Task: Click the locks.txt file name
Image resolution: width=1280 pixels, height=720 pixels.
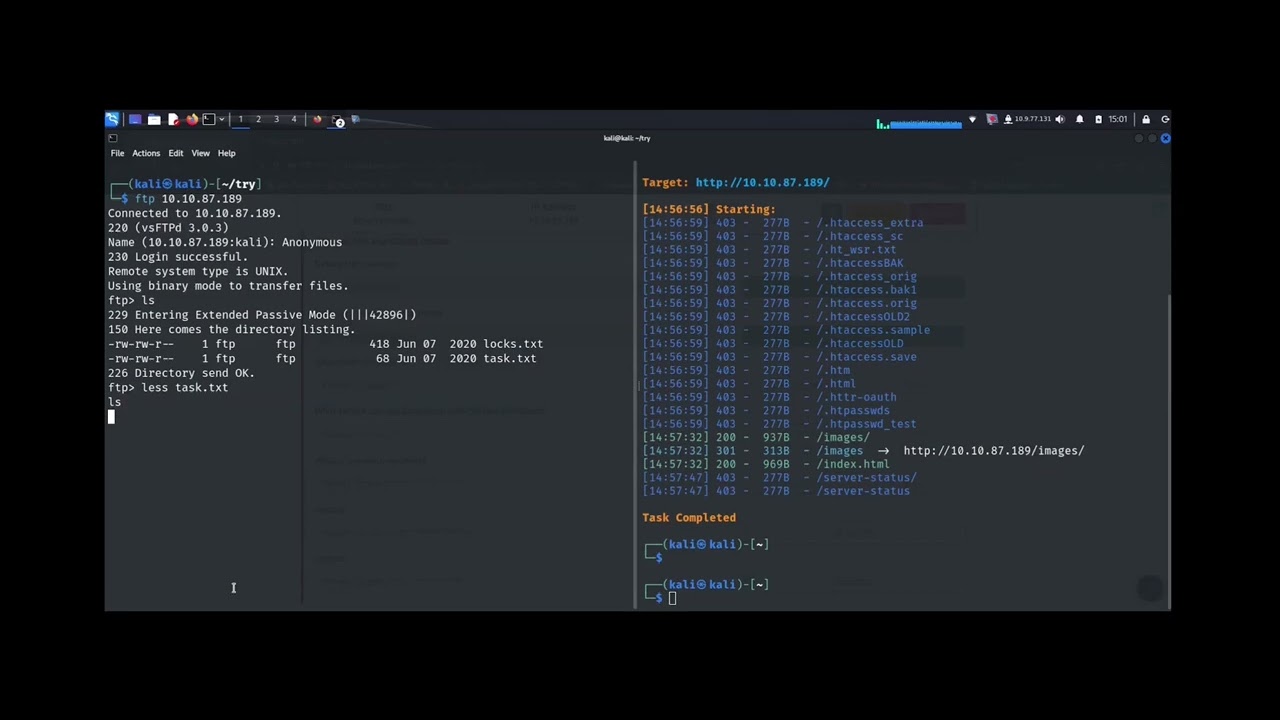Action: 513,344
